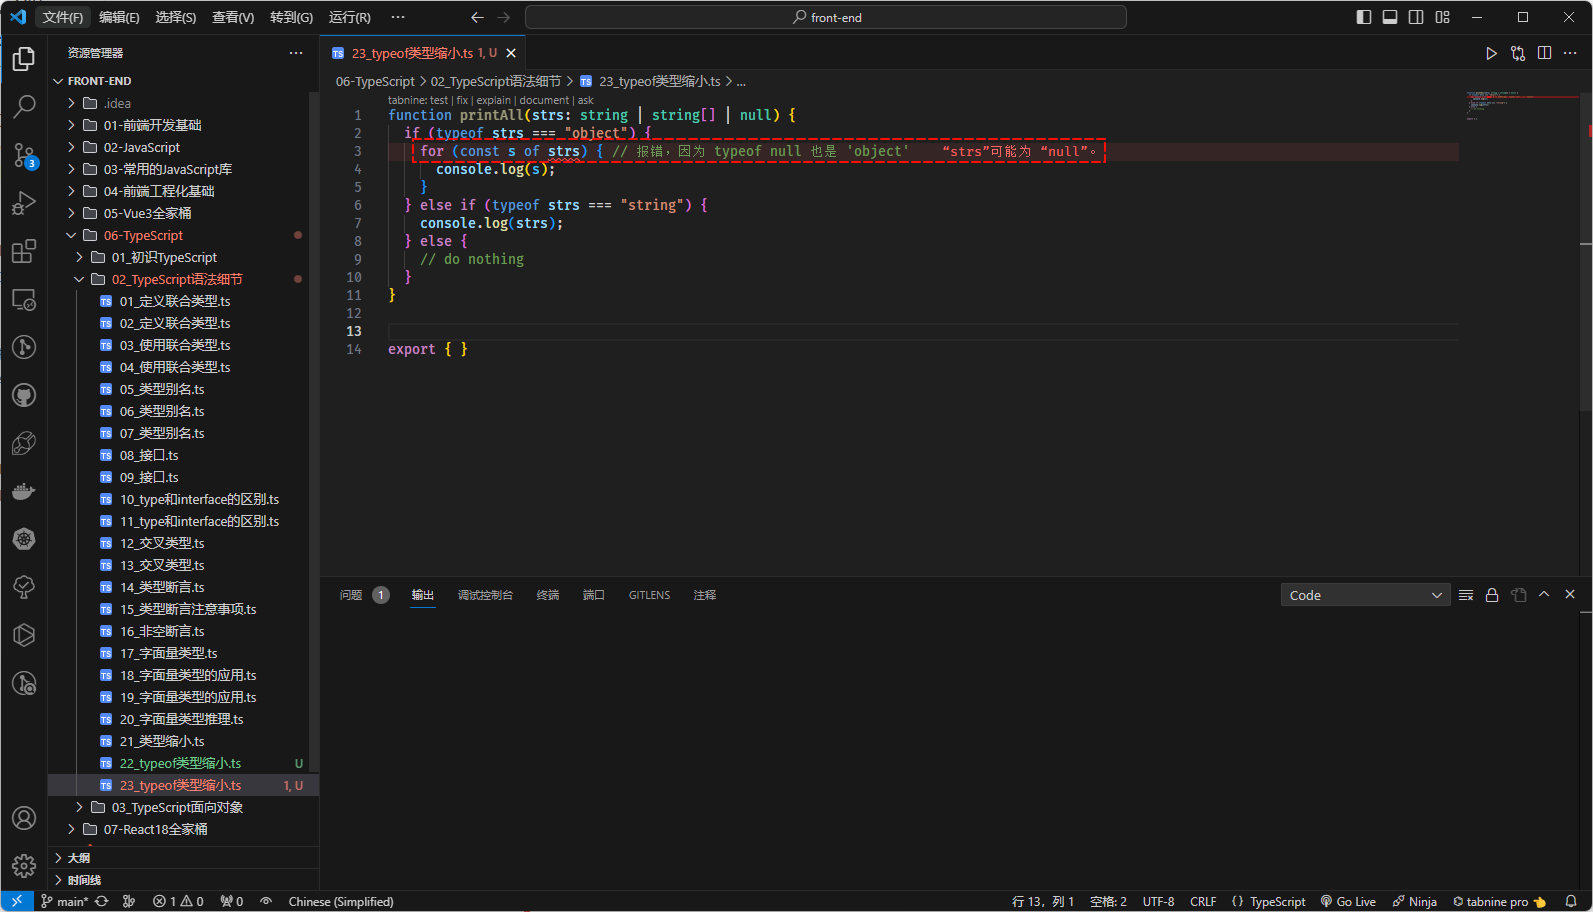This screenshot has height=912, width=1593.
Task: Open the GitHub view in activity bar
Action: pos(24,395)
